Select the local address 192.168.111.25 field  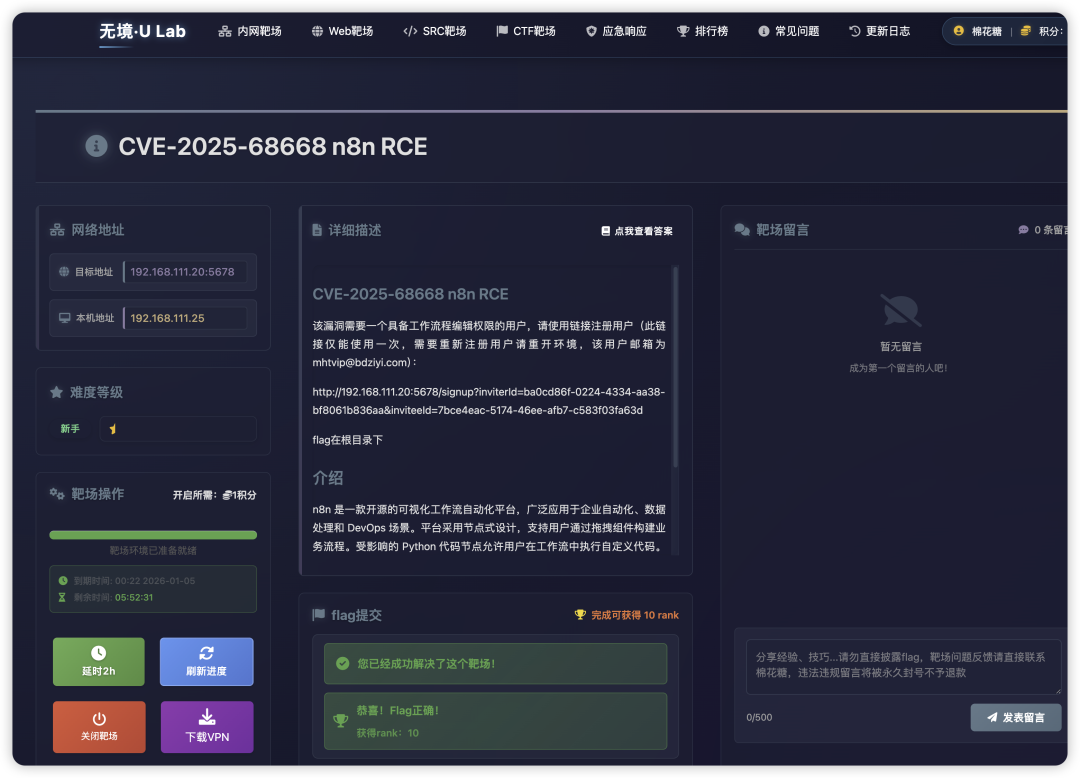[x=185, y=318]
